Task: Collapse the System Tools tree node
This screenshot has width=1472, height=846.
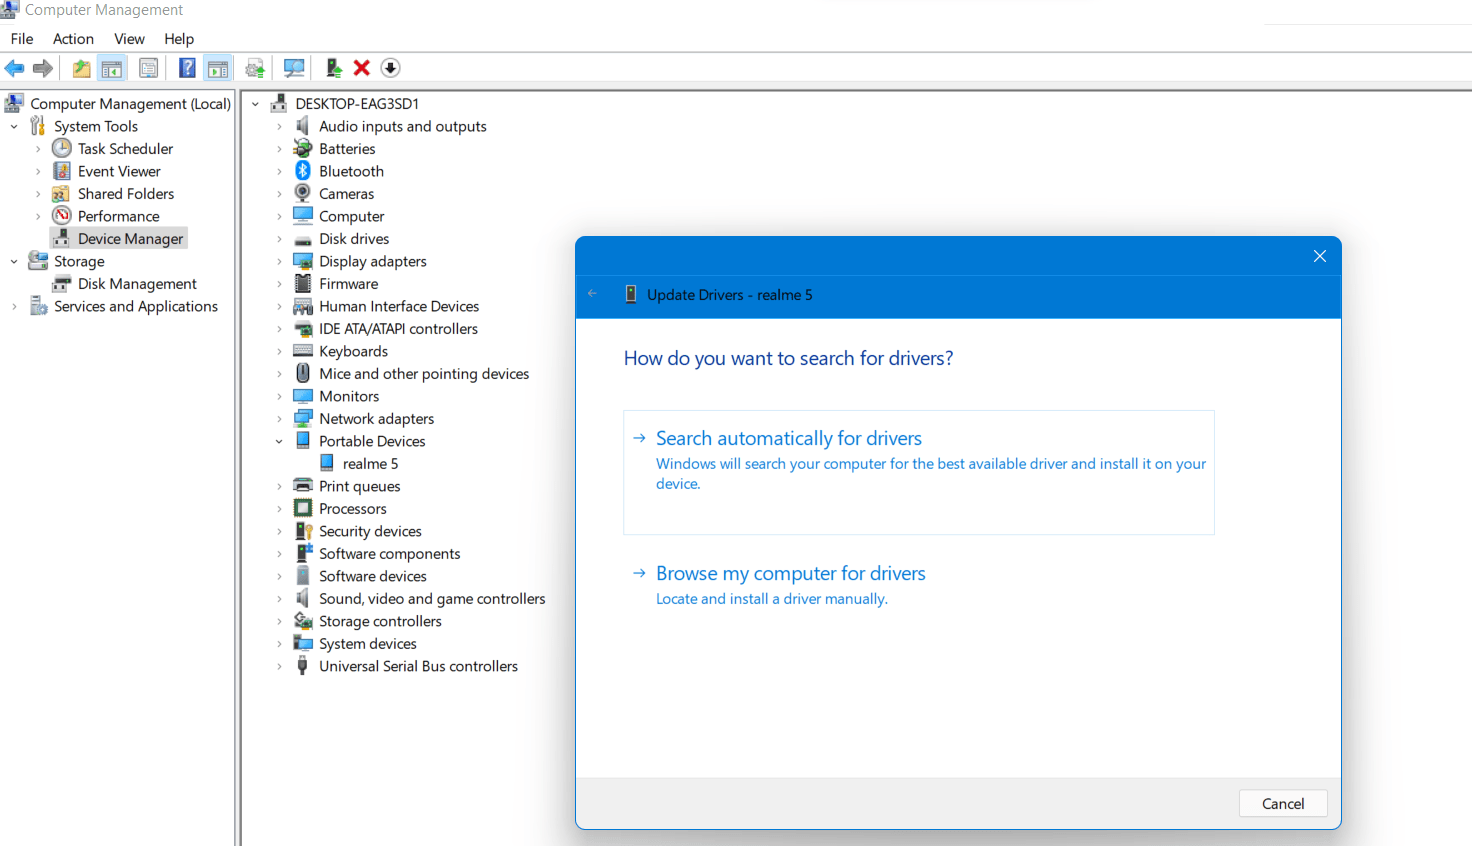Action: point(14,126)
